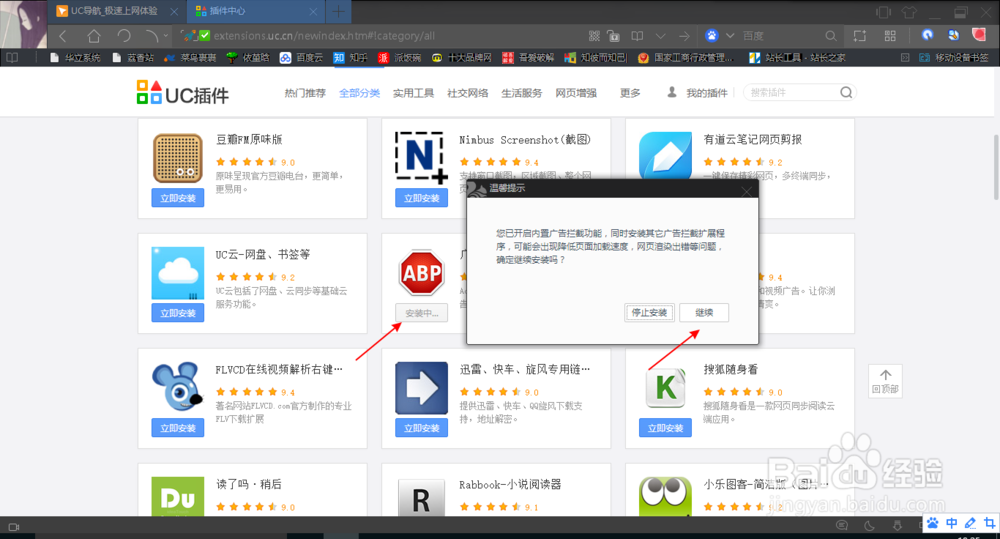Screen dimensions: 1000x539
Task: Switch to the 插件中心 tab
Action: click(255, 11)
